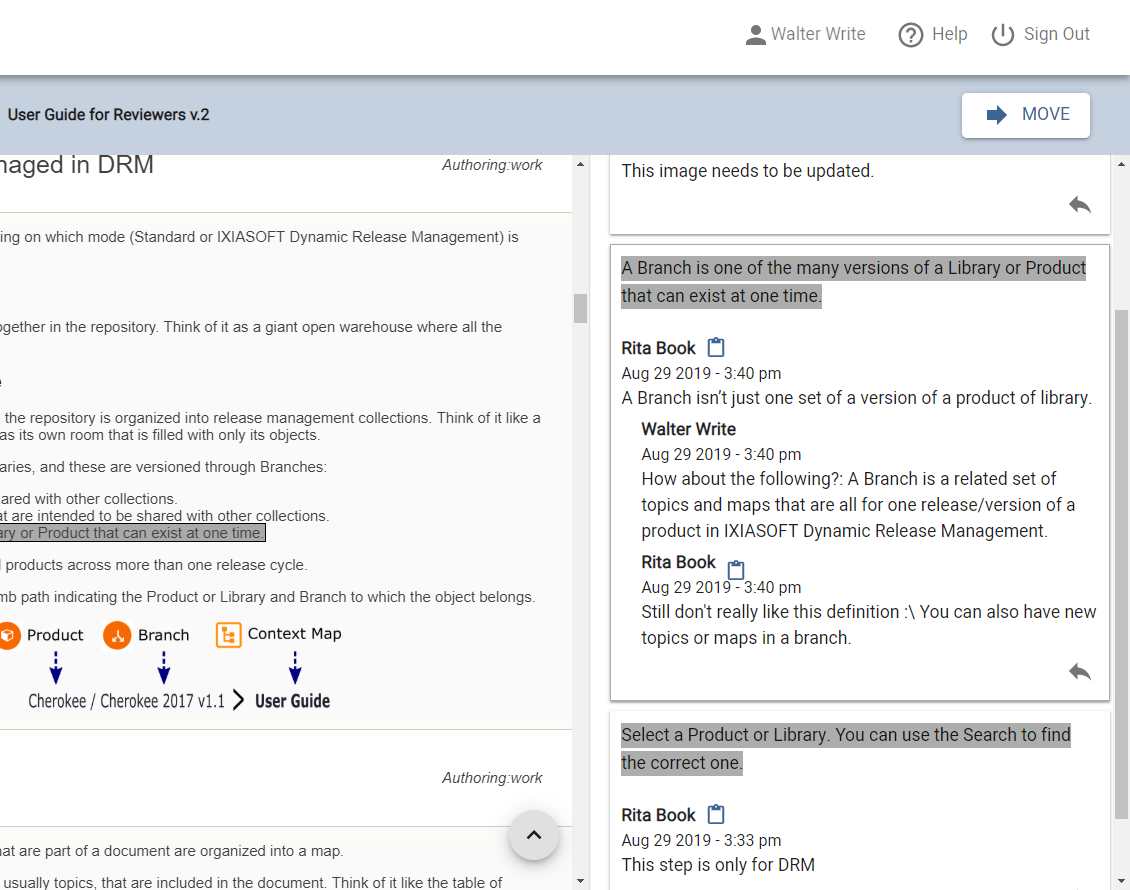The image size is (1130, 890).
Task: Click Walter Write's name in the reply
Action: pyautogui.click(x=688, y=429)
